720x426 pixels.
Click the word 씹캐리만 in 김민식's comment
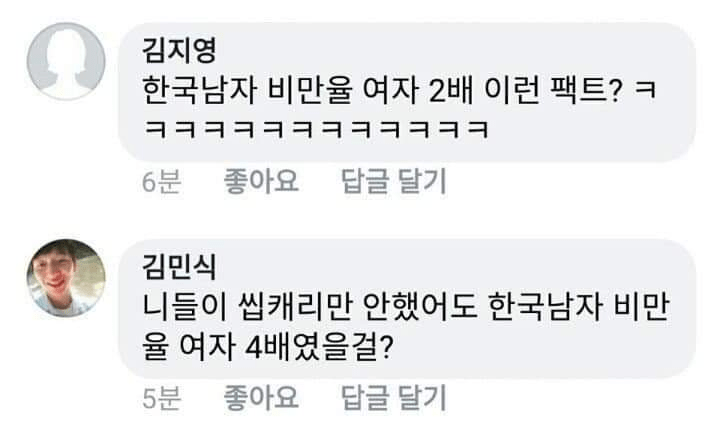coord(294,307)
